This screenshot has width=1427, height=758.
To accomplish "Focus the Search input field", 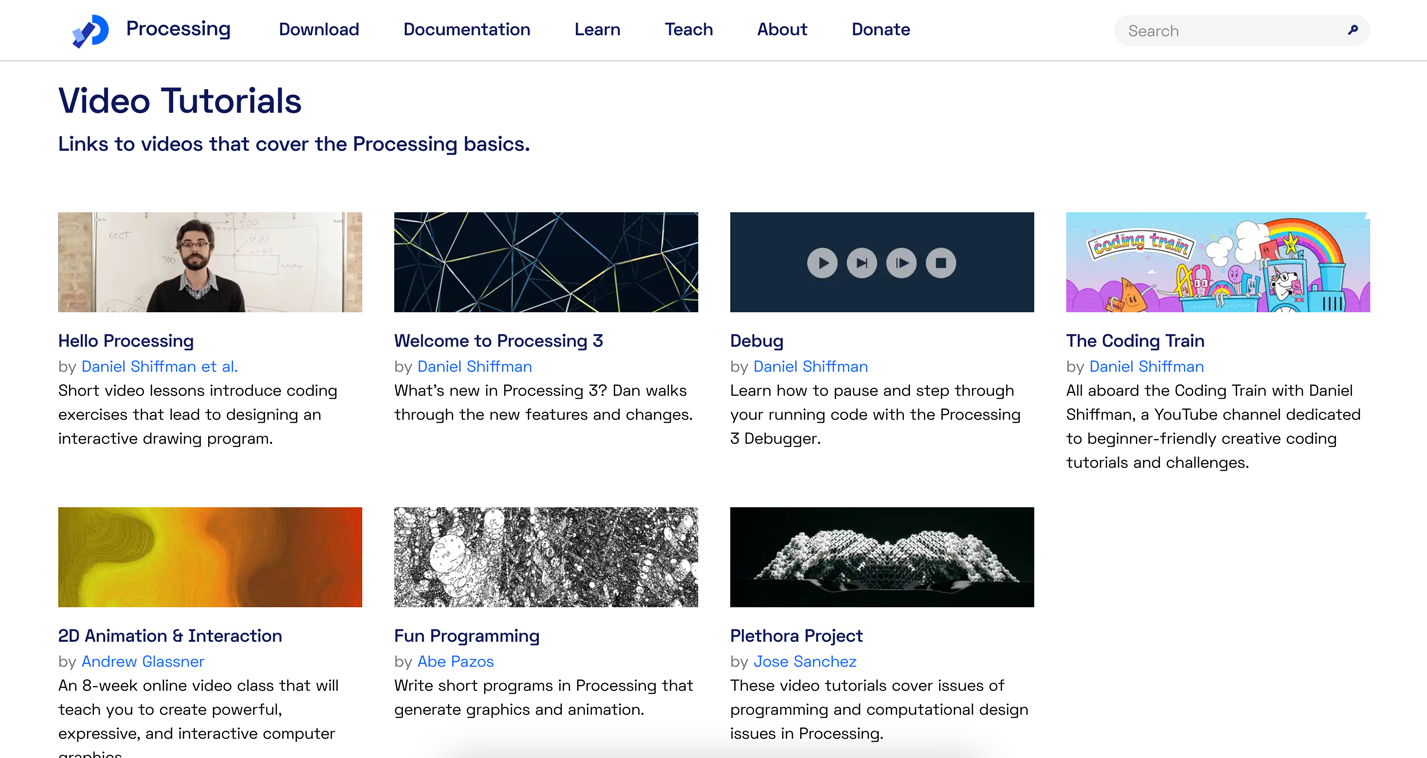I will [x=1242, y=31].
